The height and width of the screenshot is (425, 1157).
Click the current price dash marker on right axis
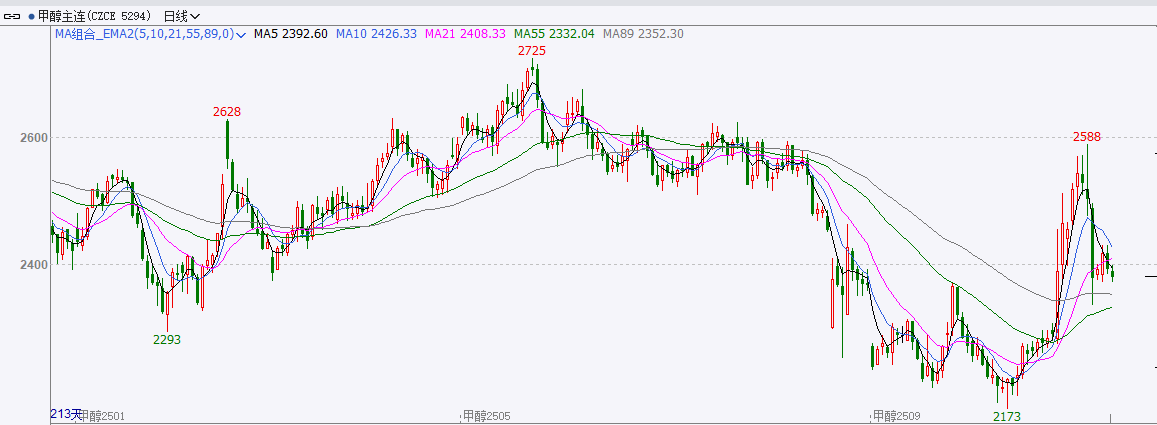1150,276
